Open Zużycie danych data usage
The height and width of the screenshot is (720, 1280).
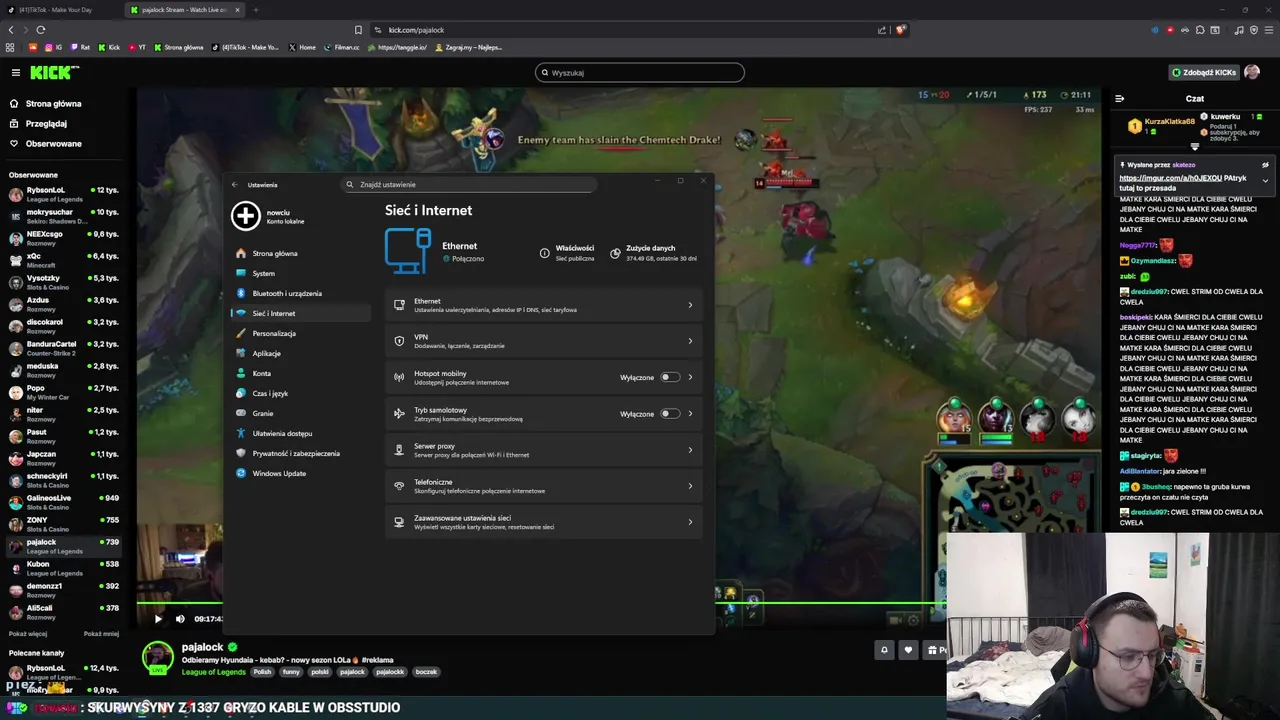click(654, 253)
